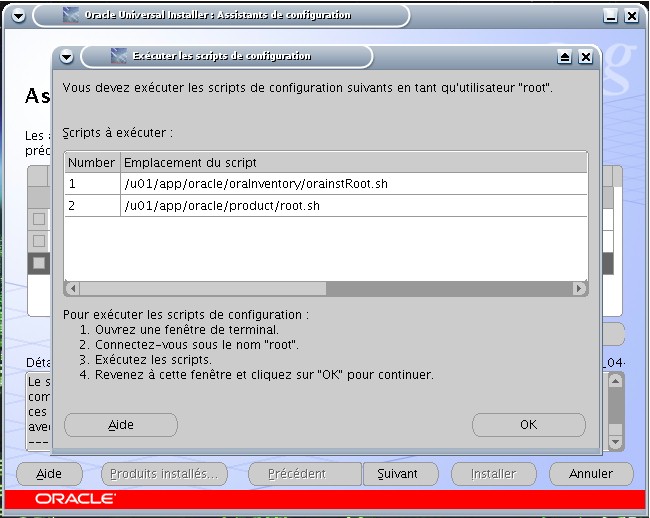Click the configuration scripts dialog title icon
This screenshot has height=518, width=650.
(119, 56)
